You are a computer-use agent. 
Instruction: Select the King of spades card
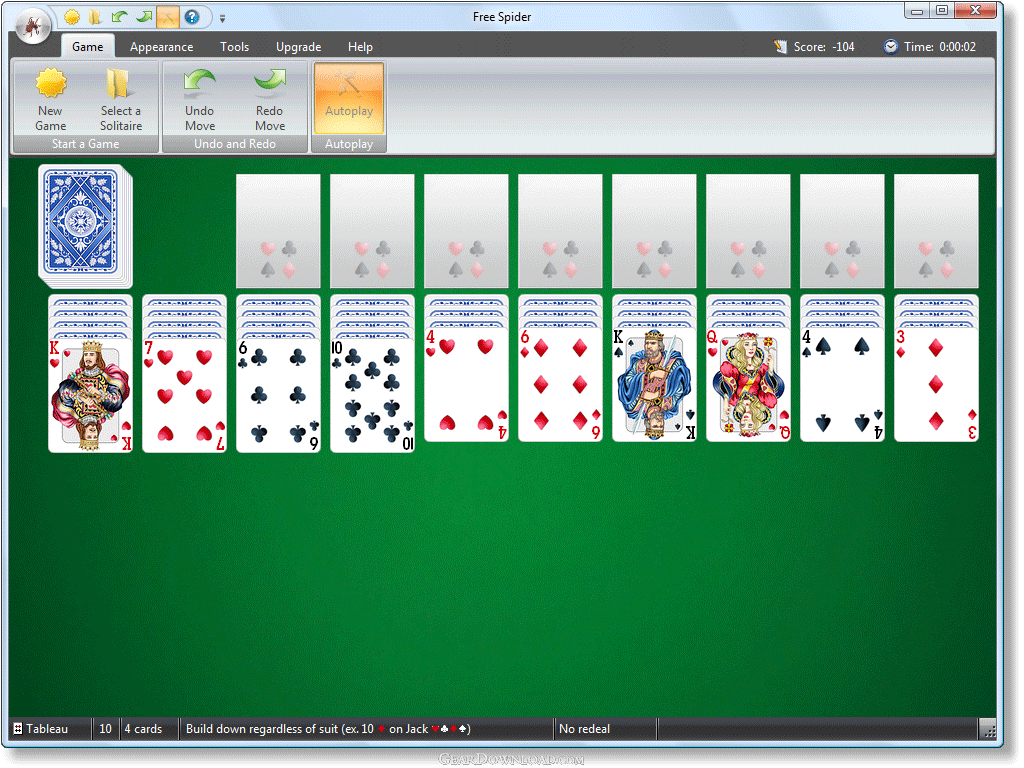click(654, 384)
